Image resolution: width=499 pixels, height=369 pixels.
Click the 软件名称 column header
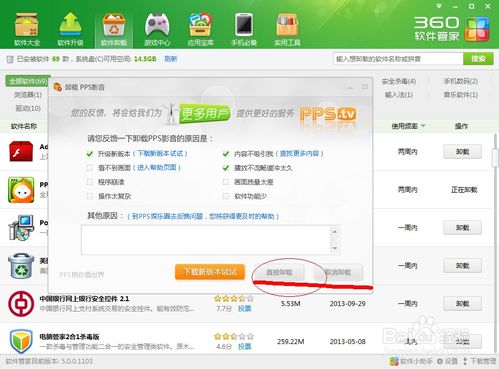pyautogui.click(x=24, y=126)
